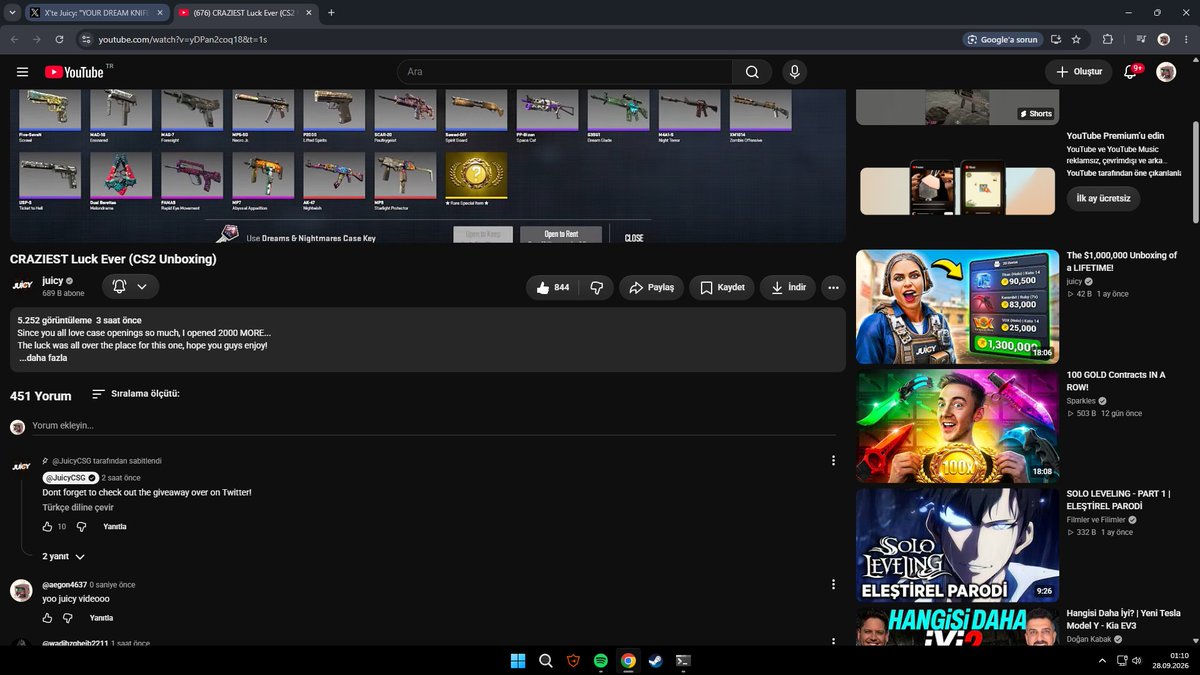Open the juicy channel name link
The width and height of the screenshot is (1200, 675).
(x=52, y=281)
